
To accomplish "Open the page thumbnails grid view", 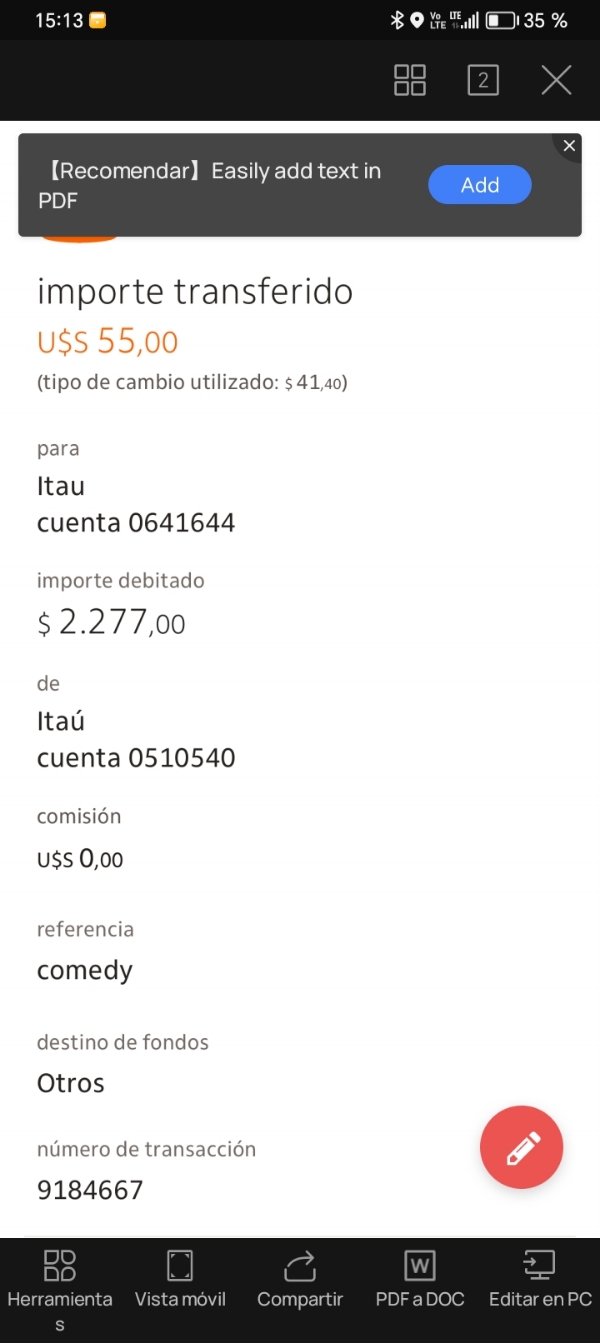I will coord(410,80).
